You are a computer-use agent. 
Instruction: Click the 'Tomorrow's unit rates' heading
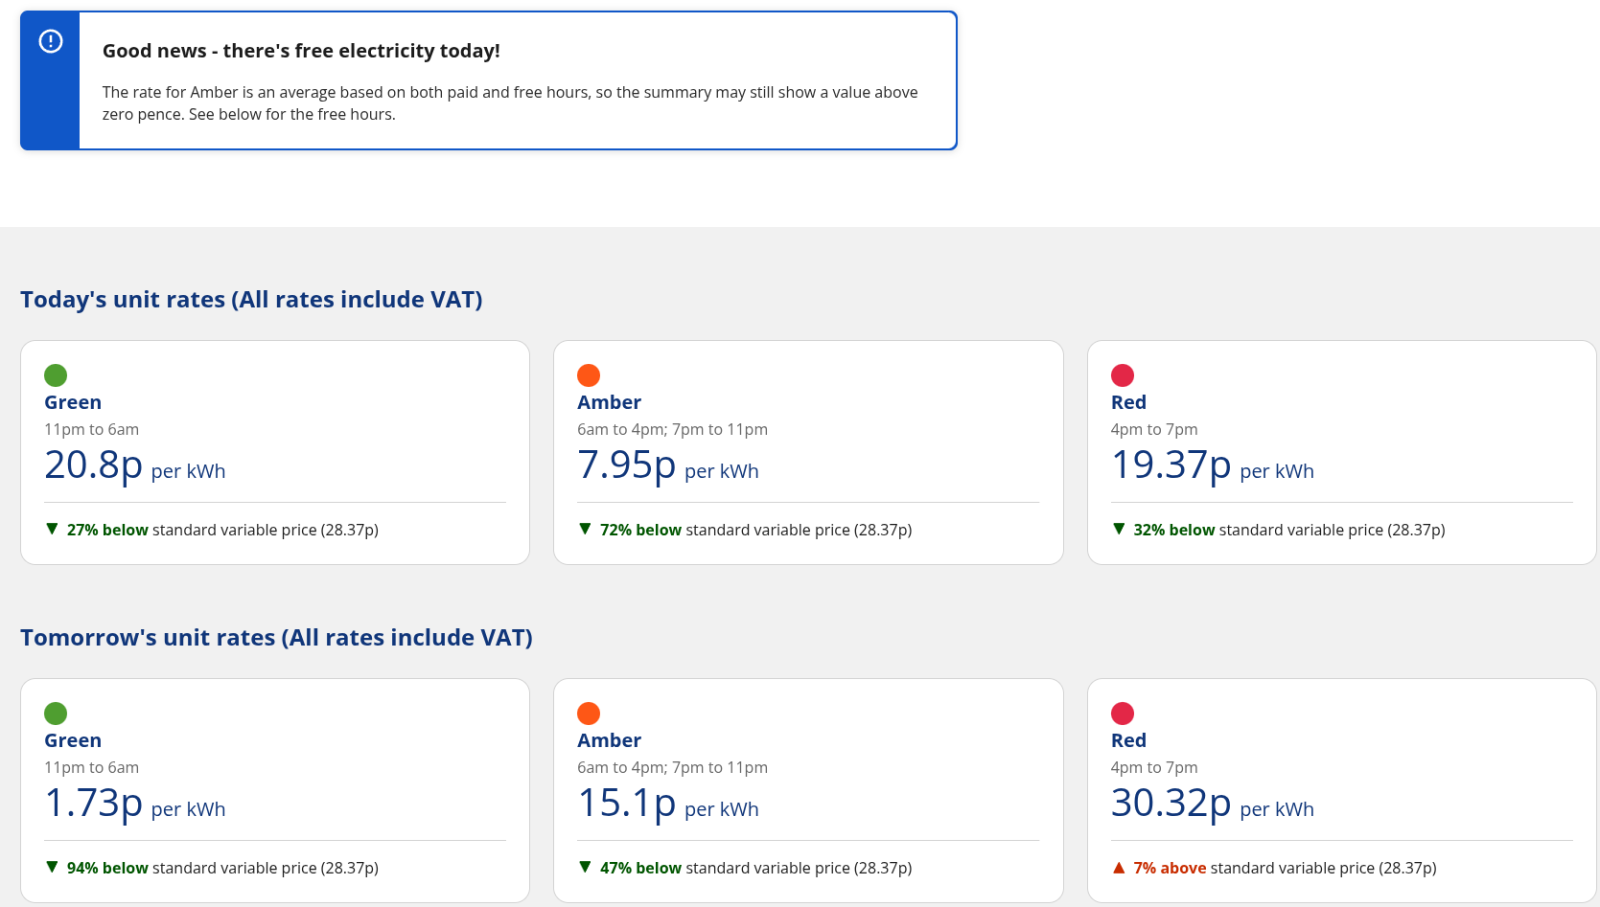point(276,638)
